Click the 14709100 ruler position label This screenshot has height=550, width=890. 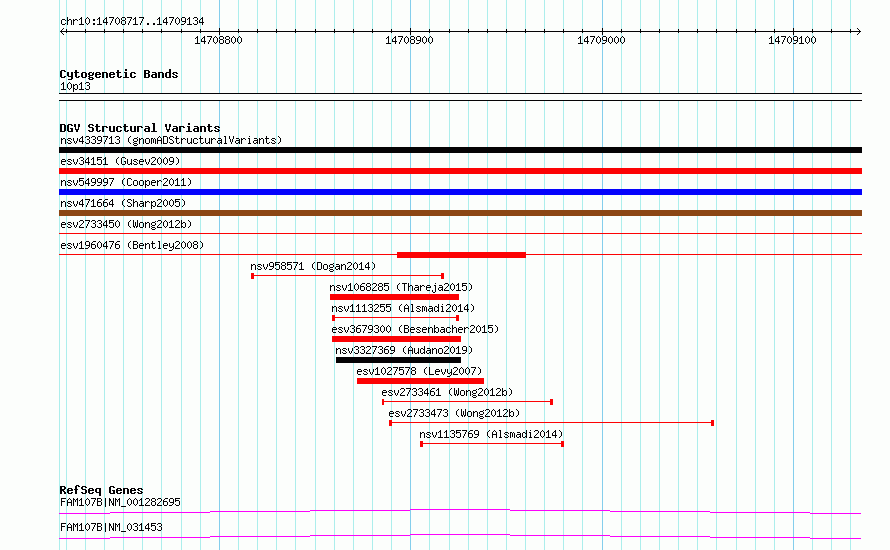tap(792, 40)
